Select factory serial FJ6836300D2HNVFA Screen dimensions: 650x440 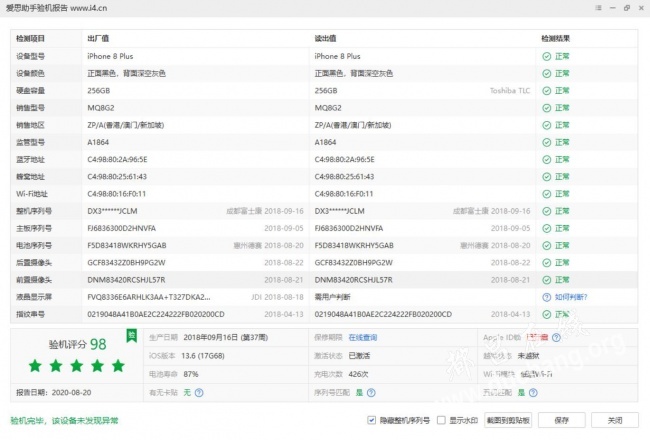121,229
